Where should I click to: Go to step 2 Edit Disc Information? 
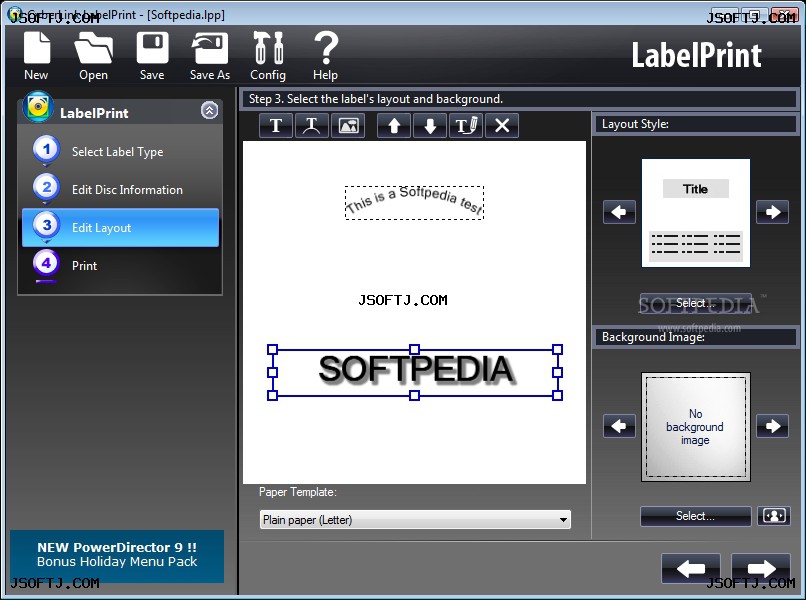coord(120,190)
